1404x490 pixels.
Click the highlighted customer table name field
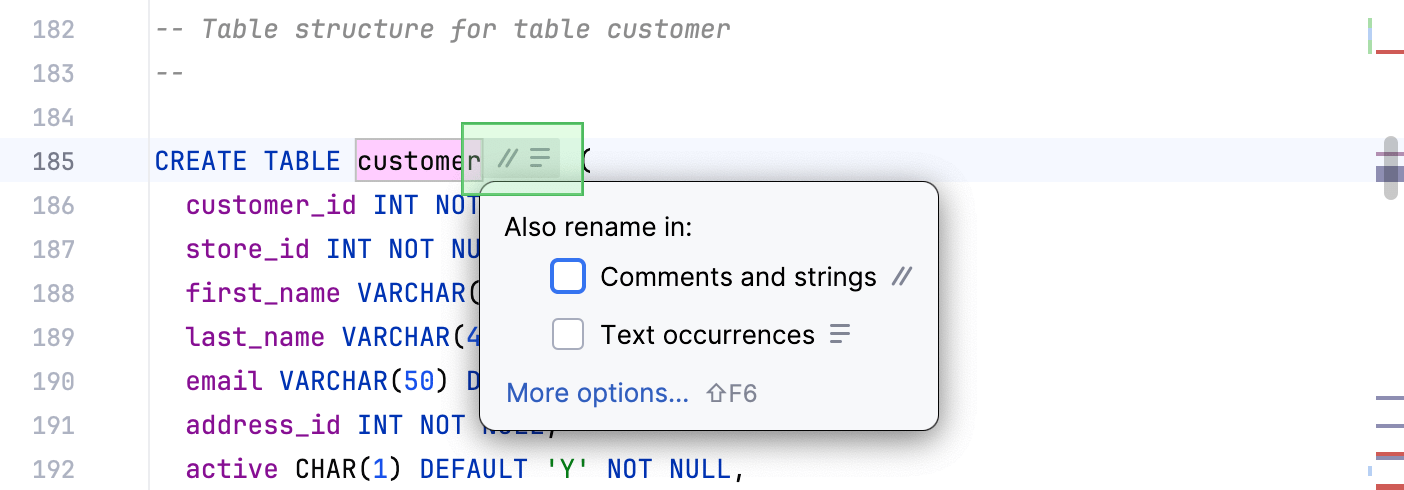point(418,161)
